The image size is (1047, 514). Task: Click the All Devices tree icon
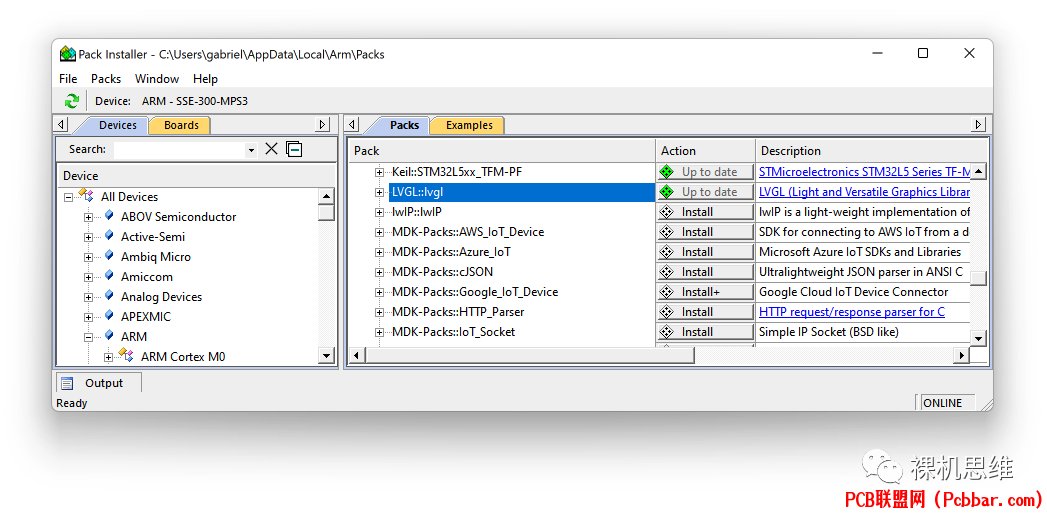(x=87, y=196)
